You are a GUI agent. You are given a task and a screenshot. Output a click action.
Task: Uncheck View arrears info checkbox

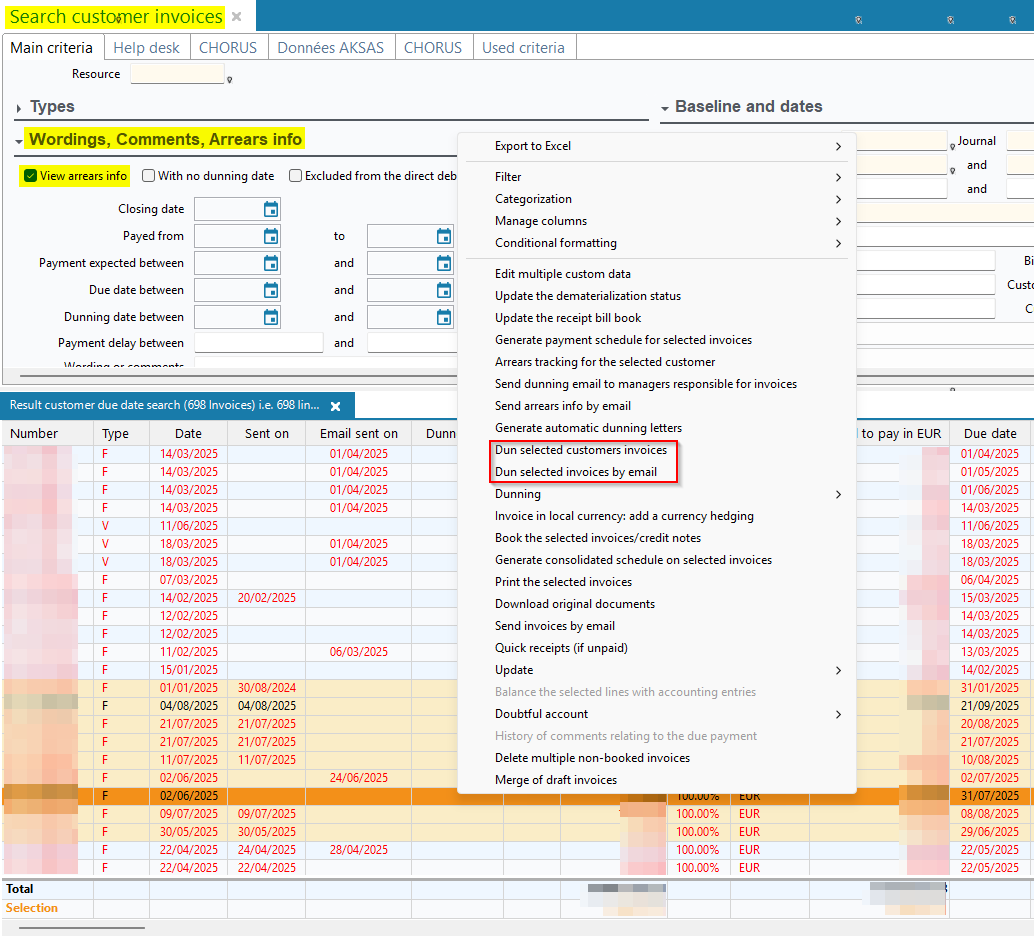(31, 176)
